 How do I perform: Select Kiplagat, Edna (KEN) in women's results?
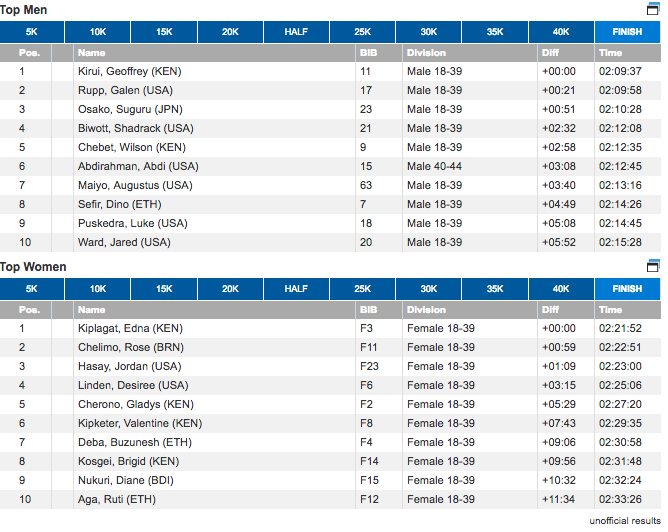pyautogui.click(x=130, y=328)
